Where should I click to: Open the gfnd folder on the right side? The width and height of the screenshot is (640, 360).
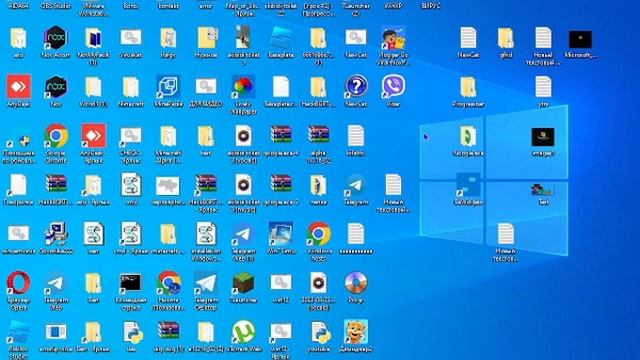coord(505,38)
